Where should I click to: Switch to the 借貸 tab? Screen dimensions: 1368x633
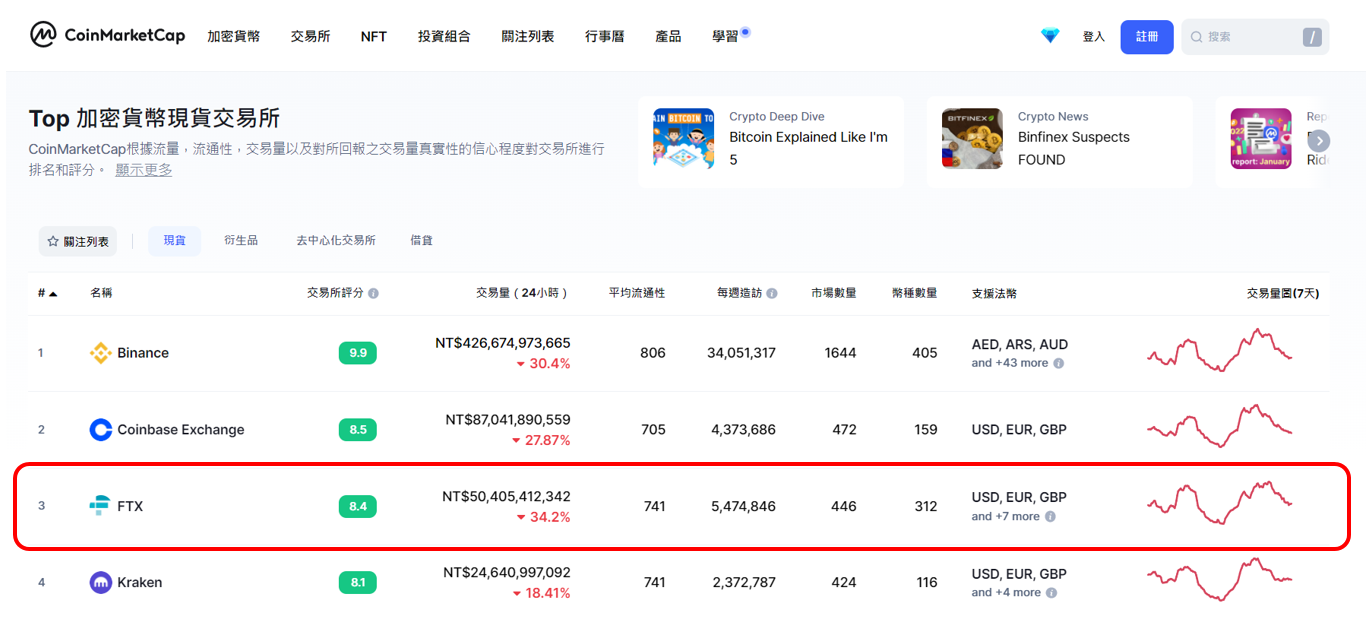pyautogui.click(x=422, y=241)
